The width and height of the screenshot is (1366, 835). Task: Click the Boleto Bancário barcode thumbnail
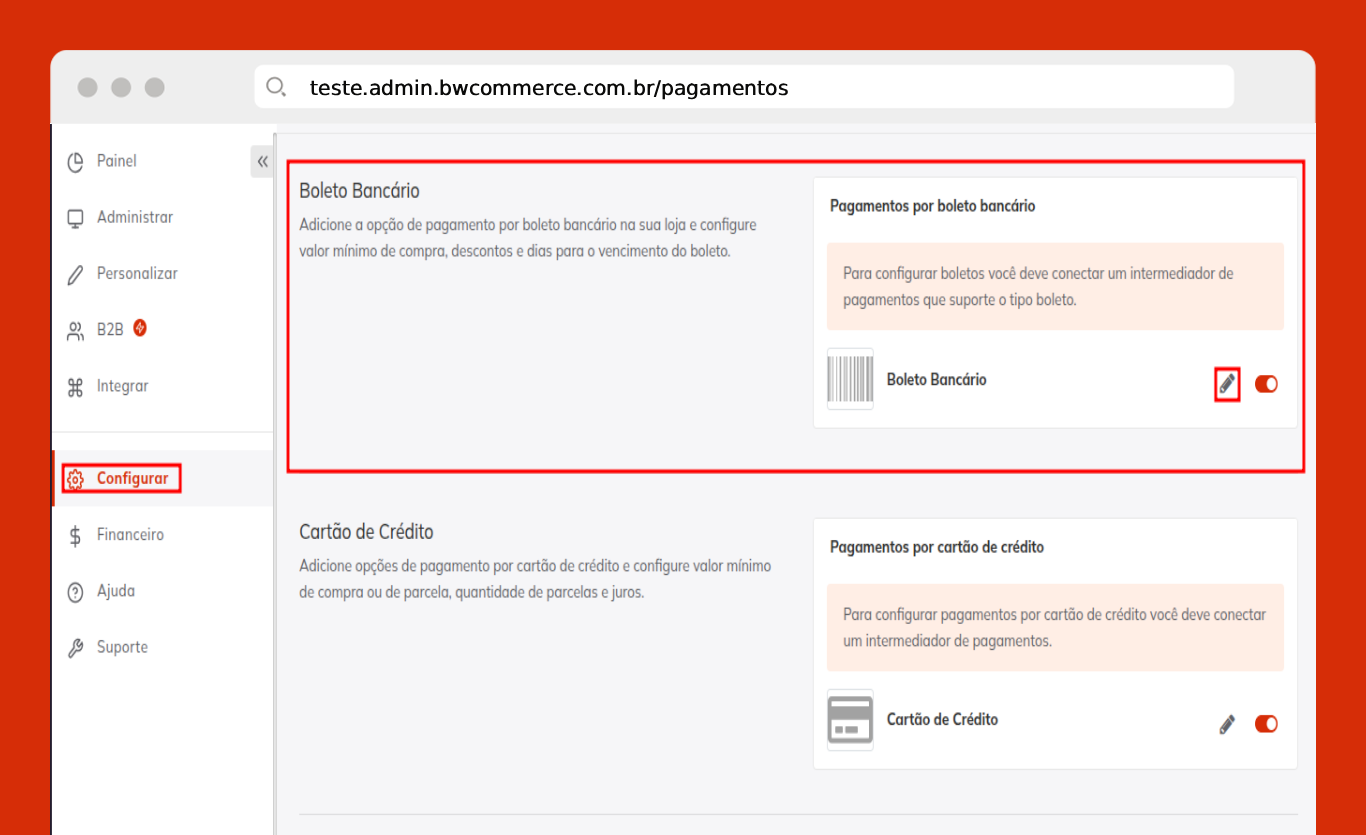(850, 379)
